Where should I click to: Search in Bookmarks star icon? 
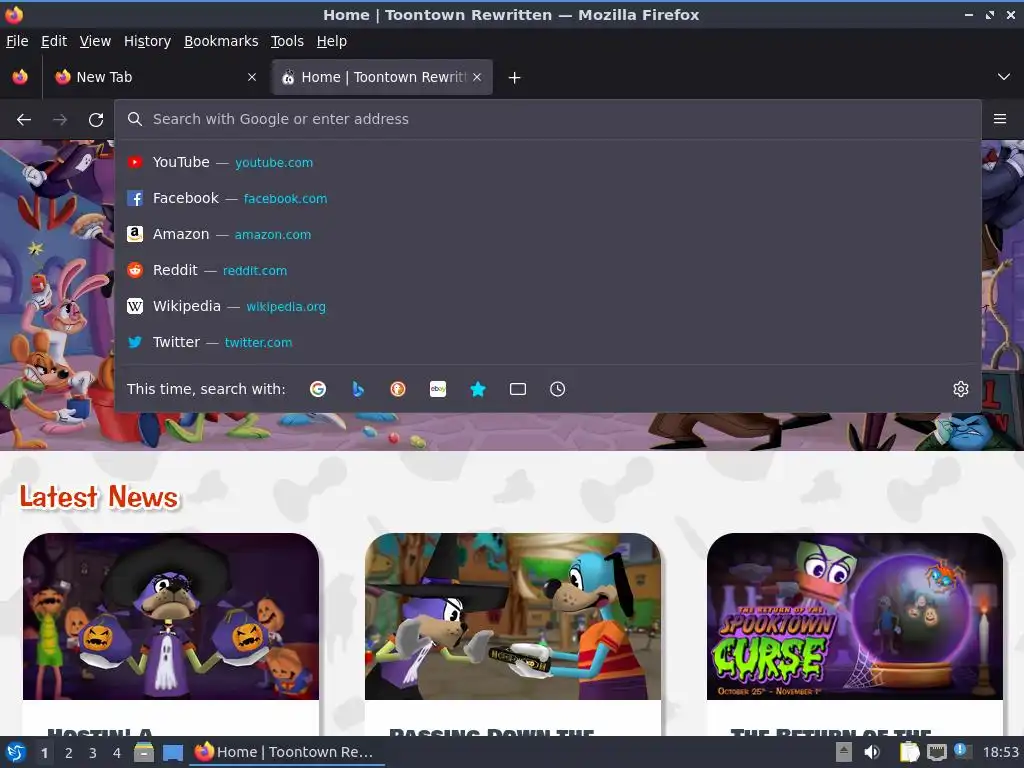478,389
